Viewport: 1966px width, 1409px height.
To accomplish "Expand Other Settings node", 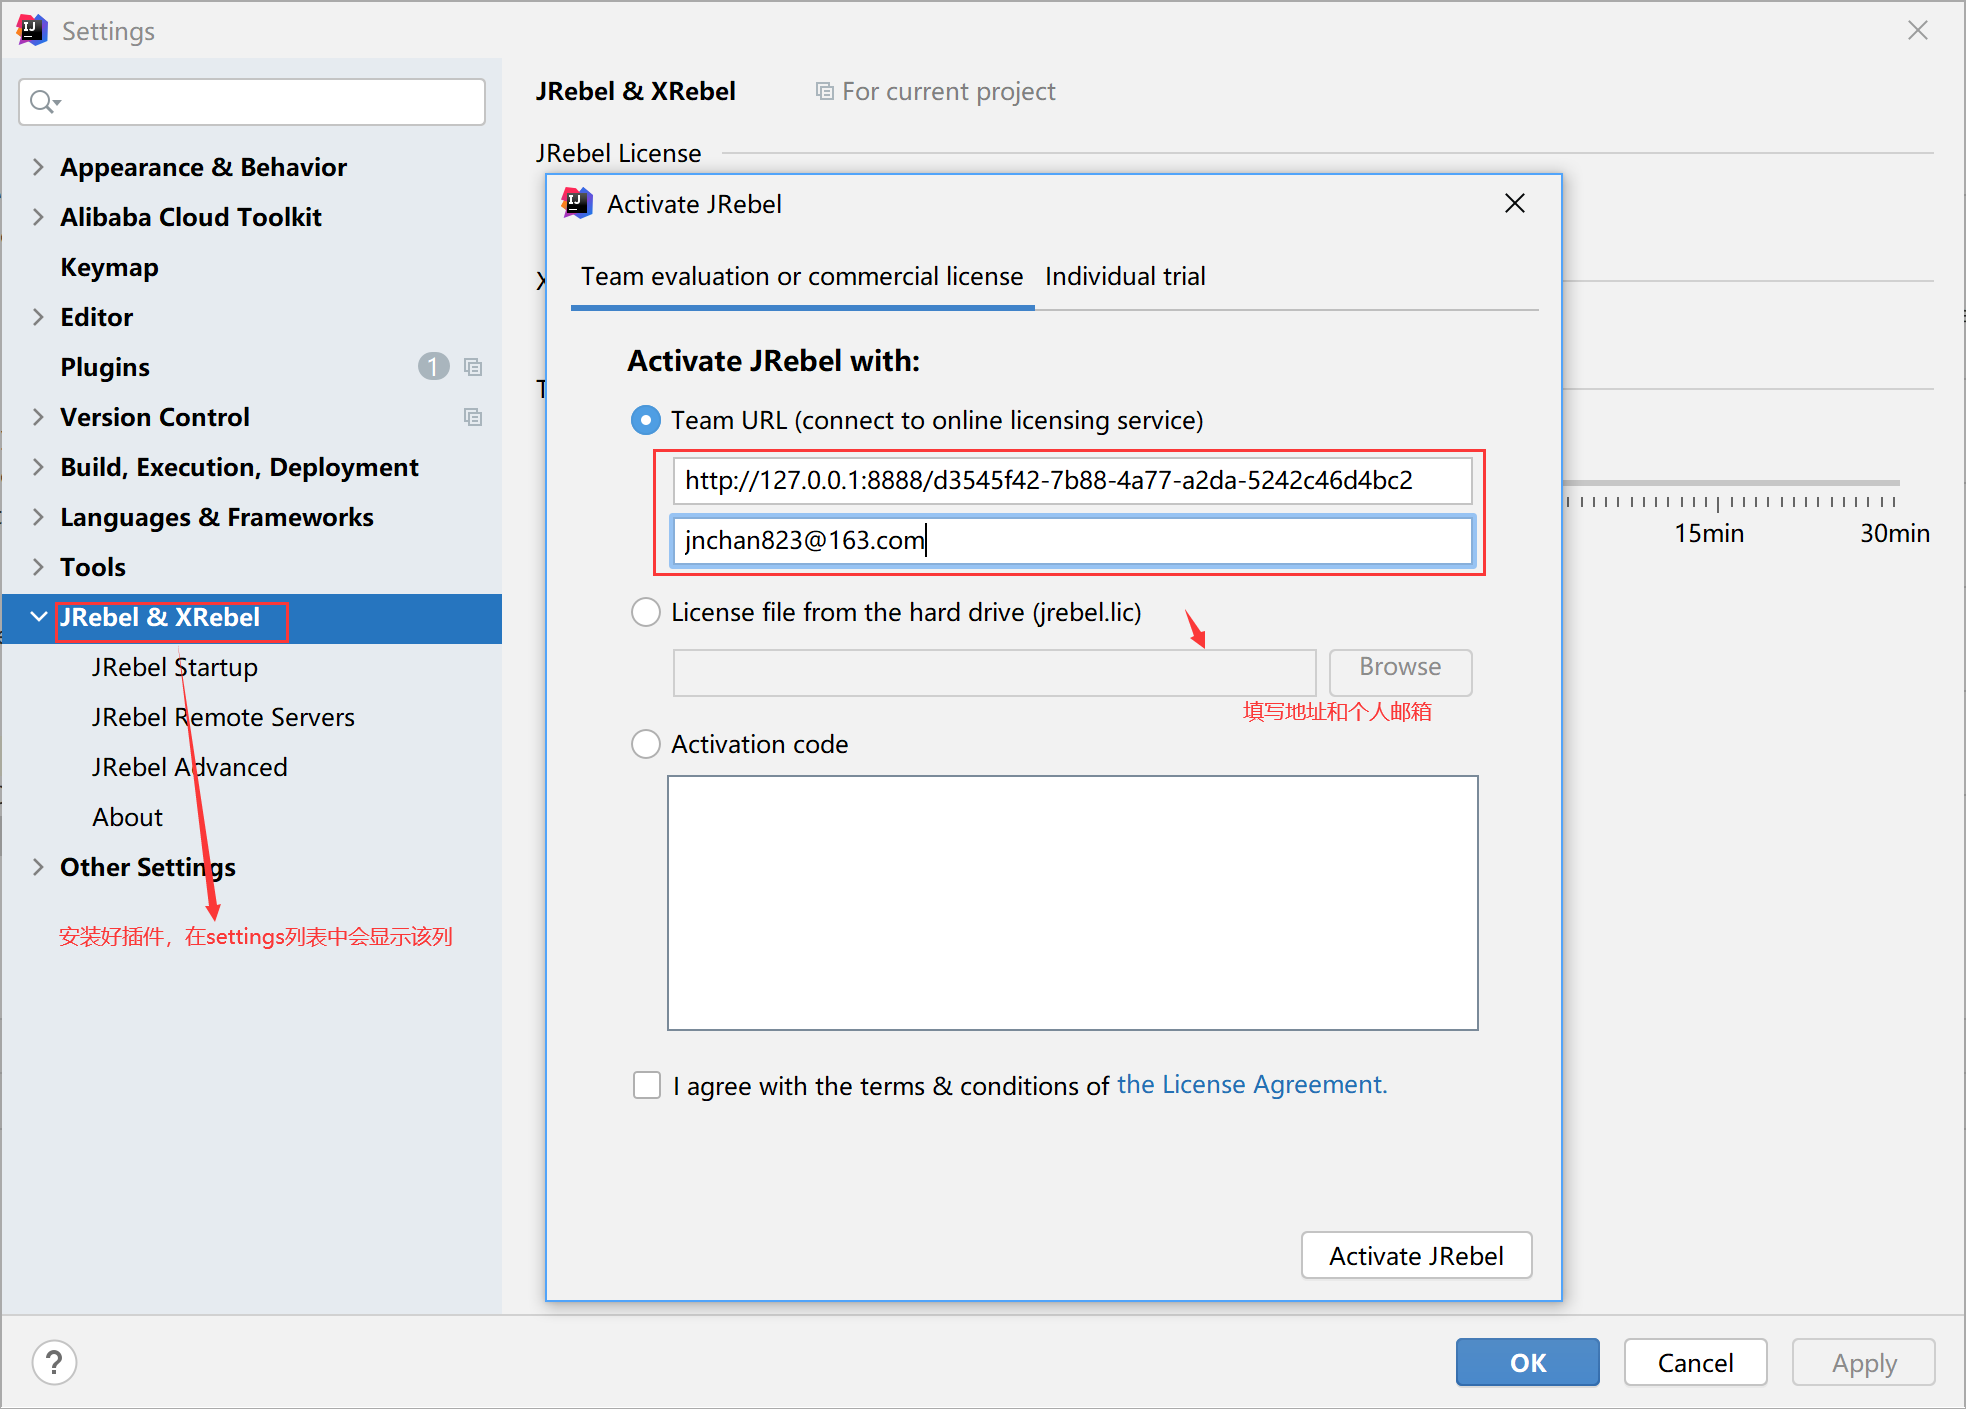I will 38,867.
